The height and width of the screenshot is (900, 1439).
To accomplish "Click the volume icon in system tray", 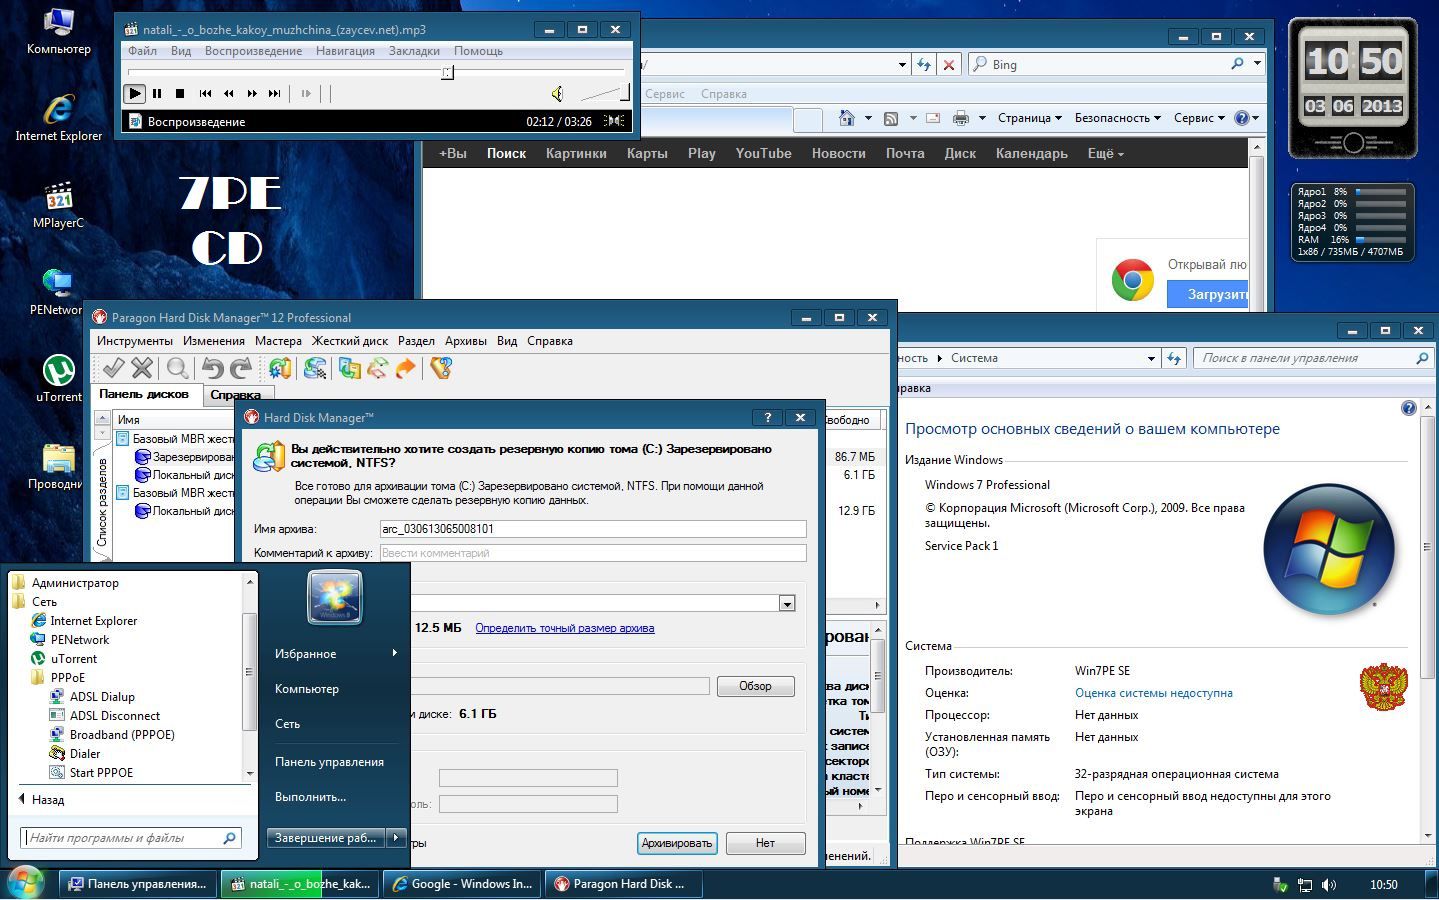I will click(x=1329, y=884).
